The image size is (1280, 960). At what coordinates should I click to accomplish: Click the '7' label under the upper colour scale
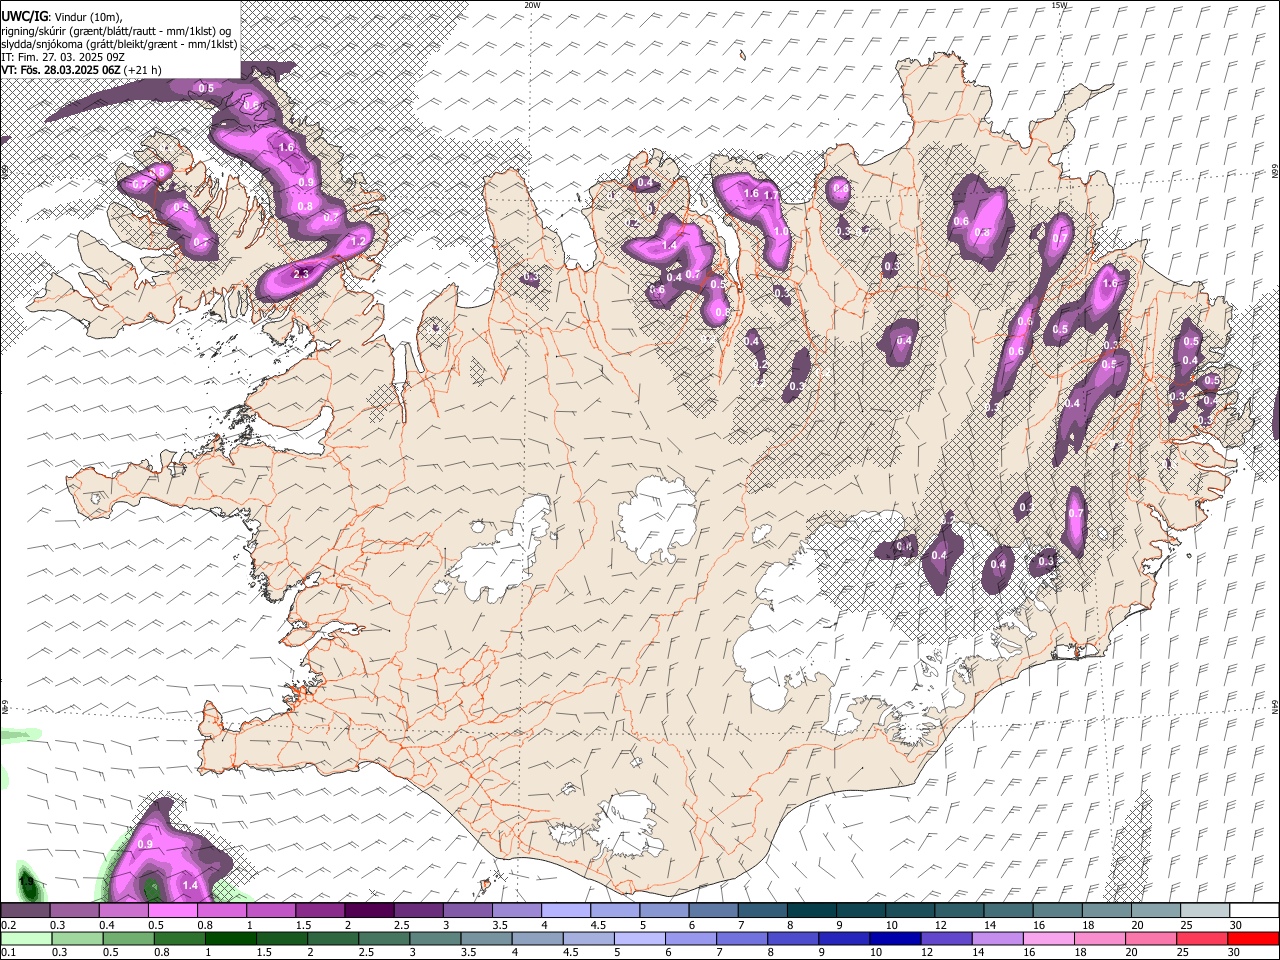[x=741, y=925]
